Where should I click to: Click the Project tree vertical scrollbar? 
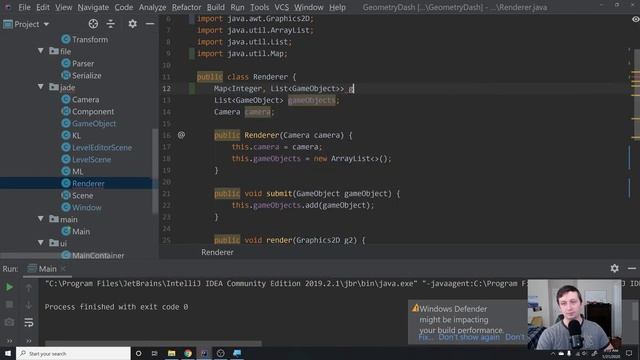[155, 171]
